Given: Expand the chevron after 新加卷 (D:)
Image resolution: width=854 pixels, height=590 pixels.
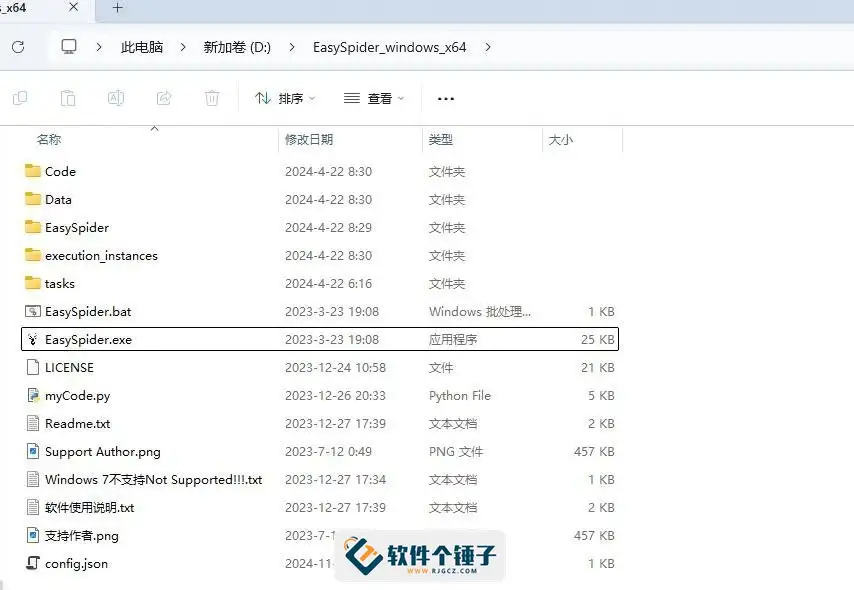Looking at the screenshot, I should pos(292,47).
